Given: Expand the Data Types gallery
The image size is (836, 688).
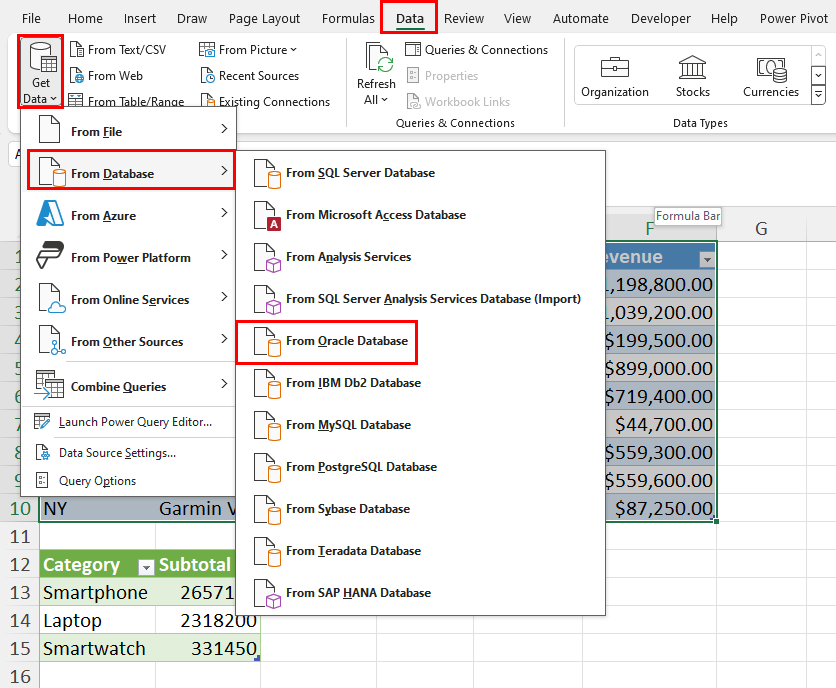Looking at the screenshot, I should coord(818,95).
